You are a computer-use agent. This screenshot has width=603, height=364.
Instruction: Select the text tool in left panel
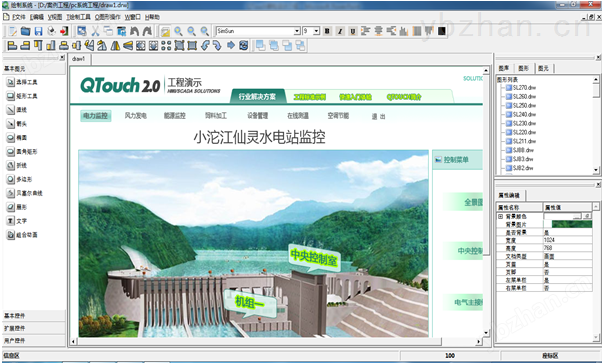point(17,221)
